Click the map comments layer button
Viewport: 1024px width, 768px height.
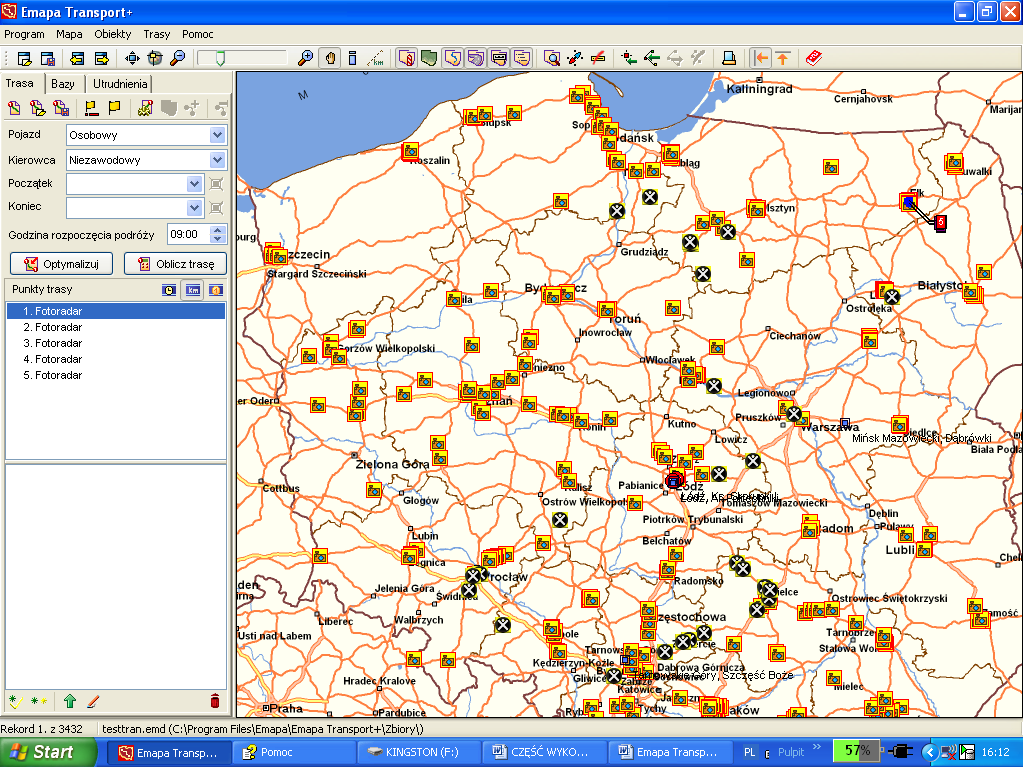pos(522,59)
